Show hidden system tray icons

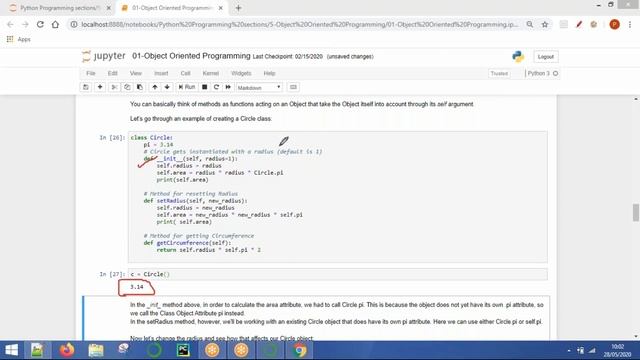[x=569, y=350]
